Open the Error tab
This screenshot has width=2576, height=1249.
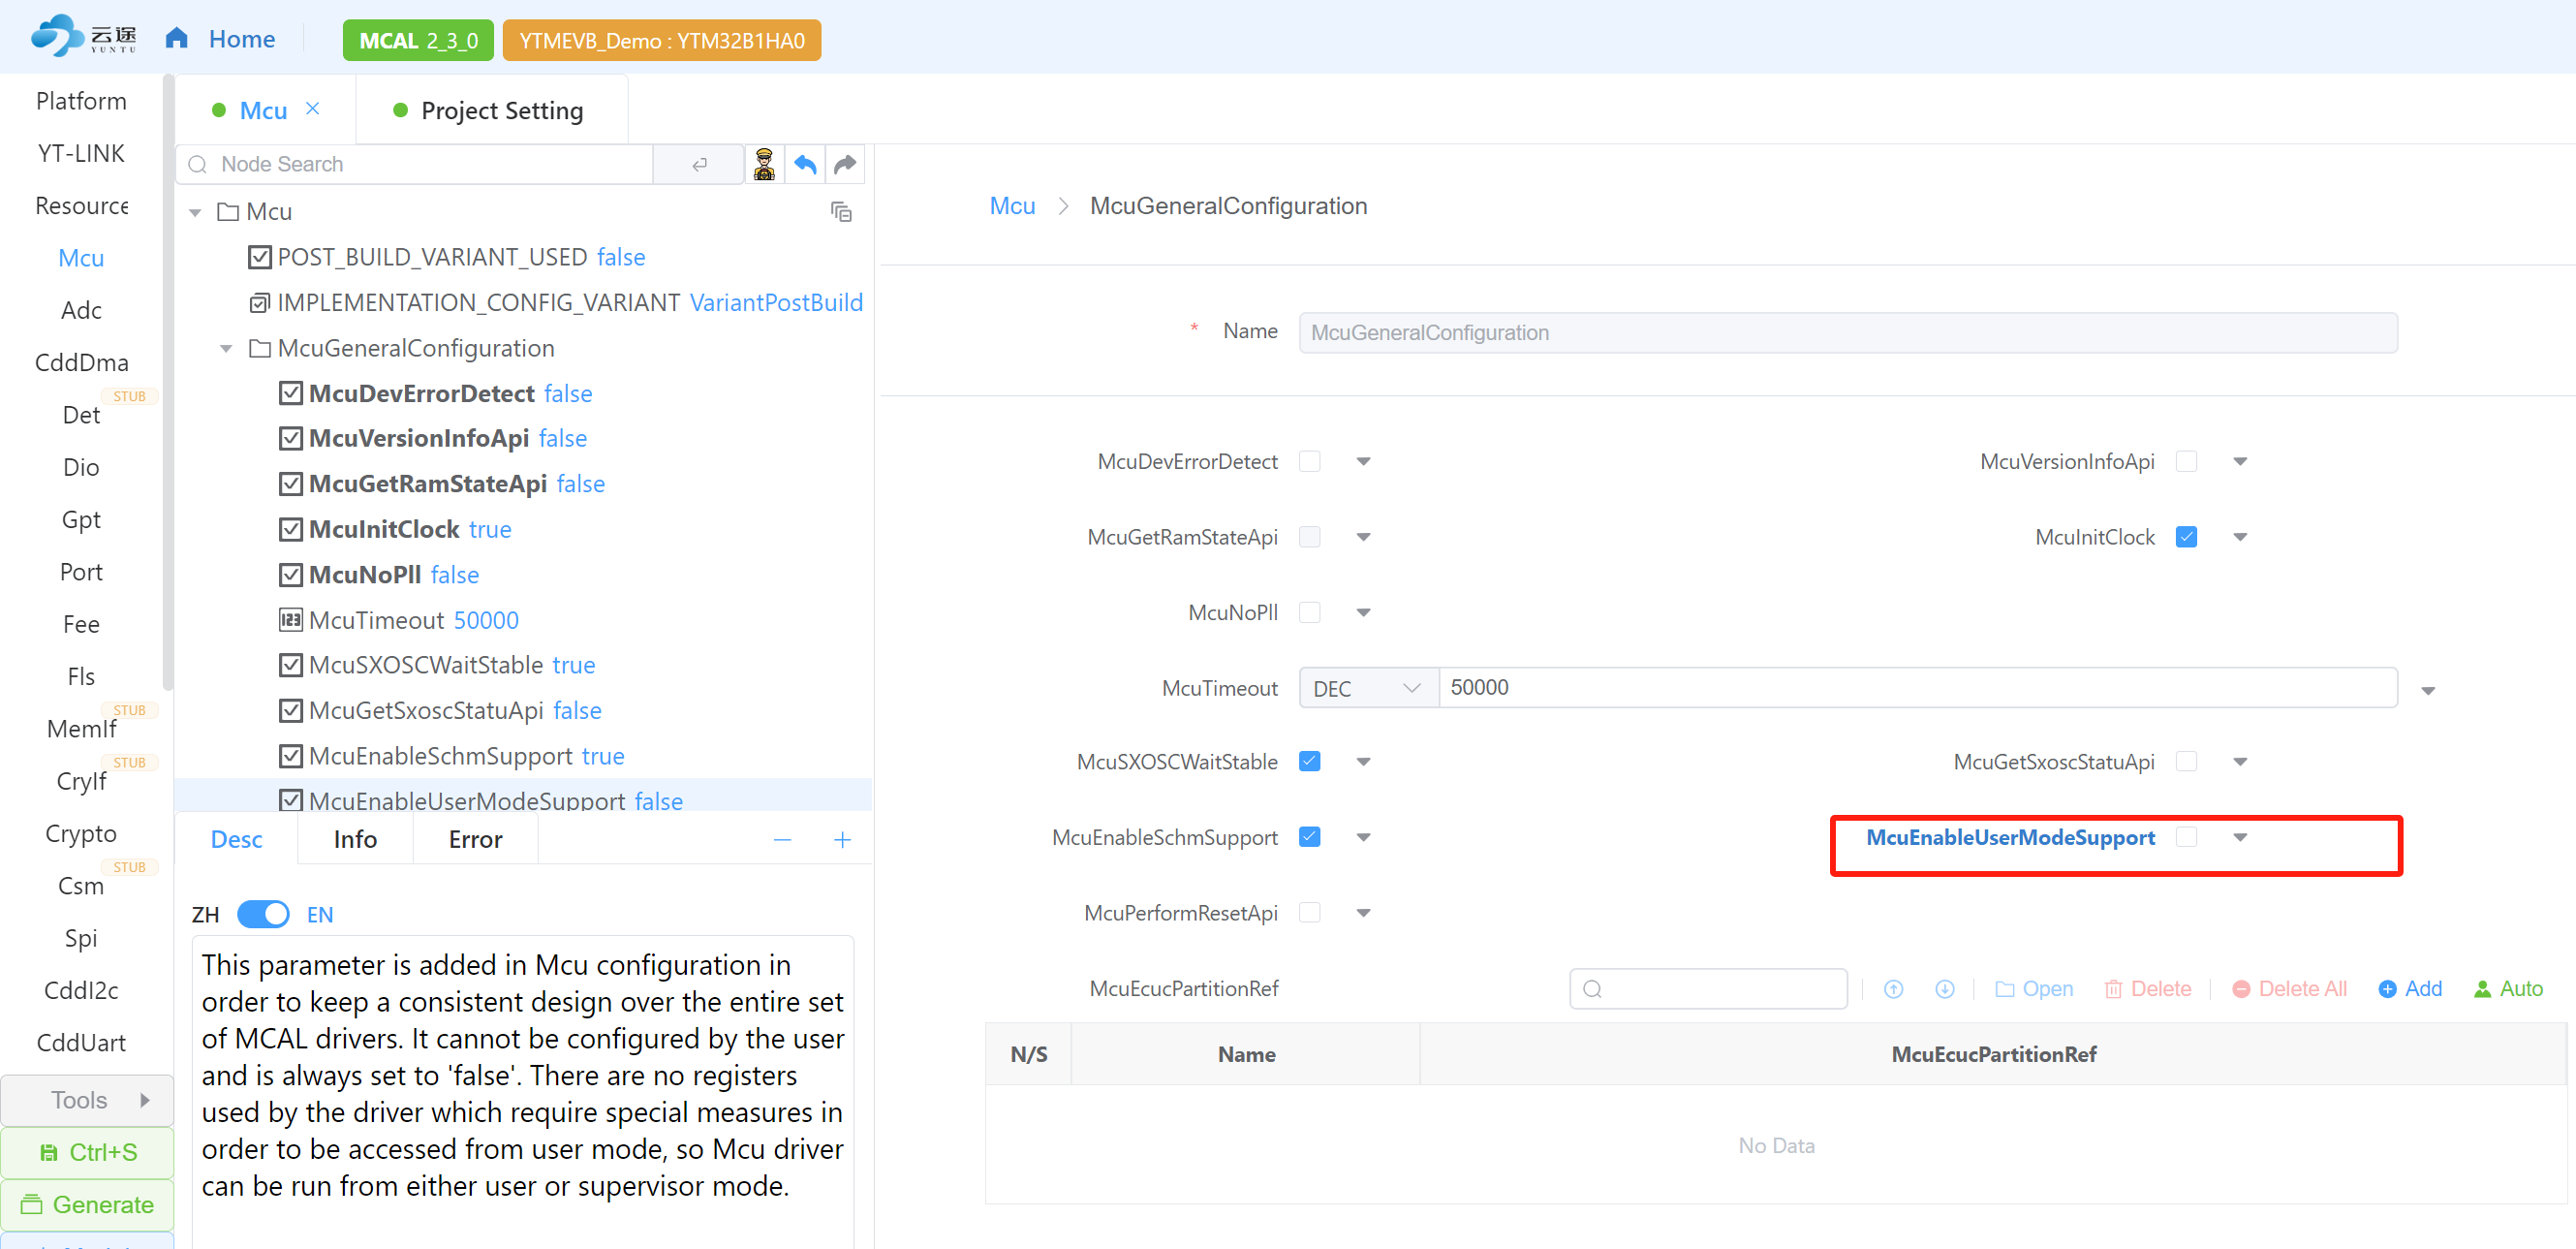[475, 839]
